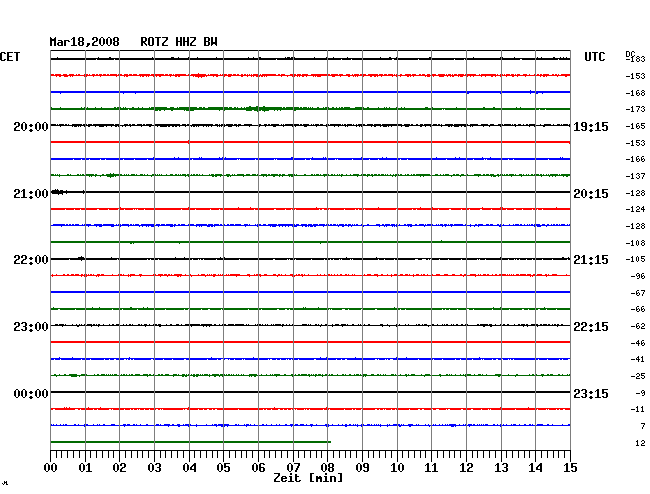Click minute tick label "07"
The width and height of the screenshot is (650, 494).
tap(293, 468)
